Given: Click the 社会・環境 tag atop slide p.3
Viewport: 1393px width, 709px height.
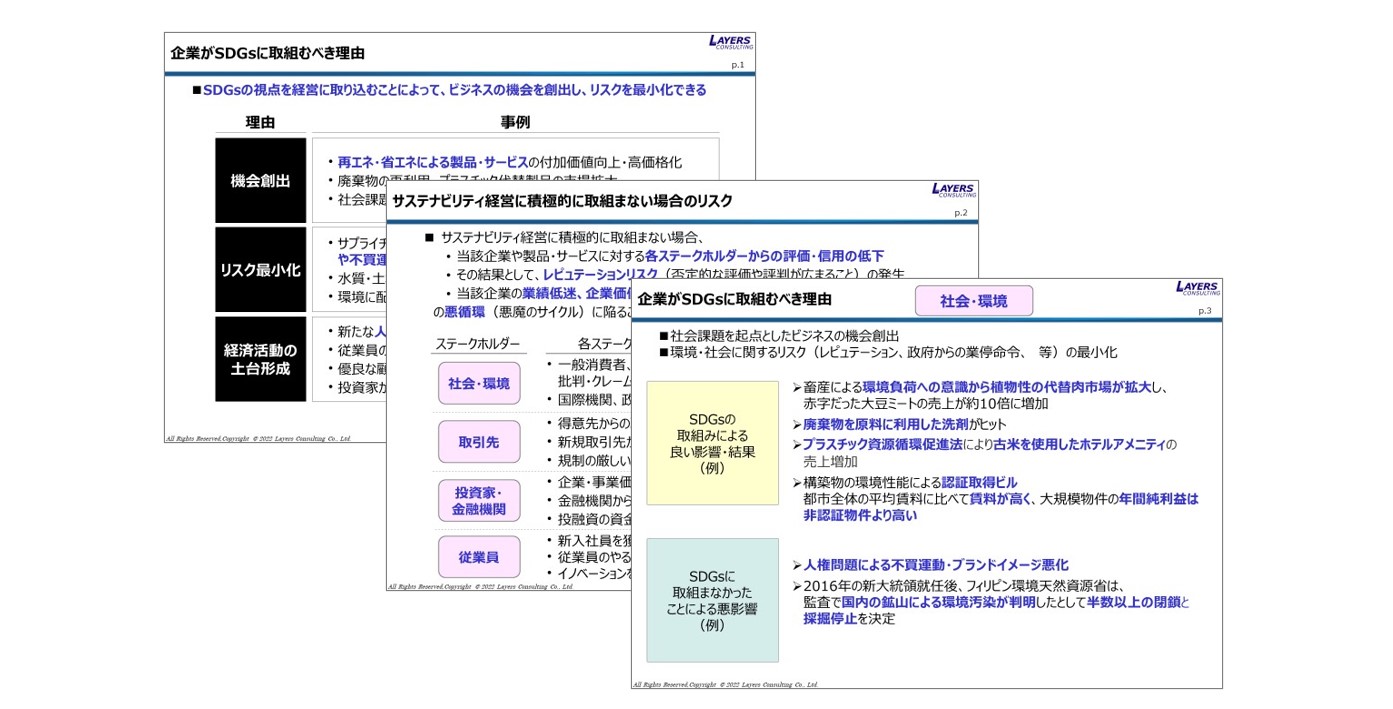Looking at the screenshot, I should (x=973, y=300).
